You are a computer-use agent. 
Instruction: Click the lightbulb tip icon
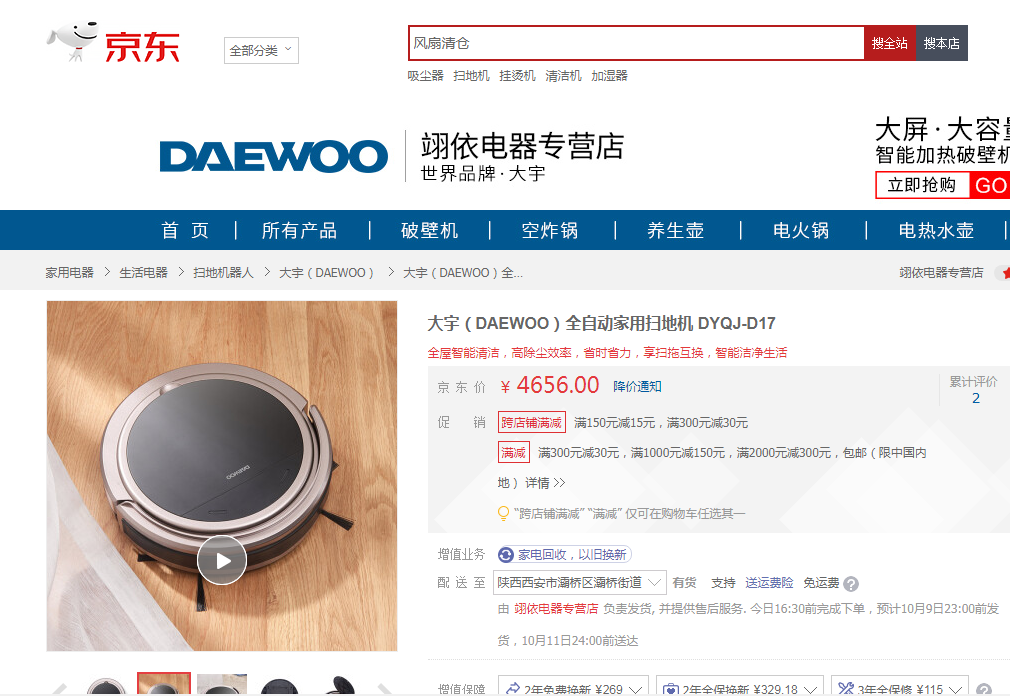504,513
